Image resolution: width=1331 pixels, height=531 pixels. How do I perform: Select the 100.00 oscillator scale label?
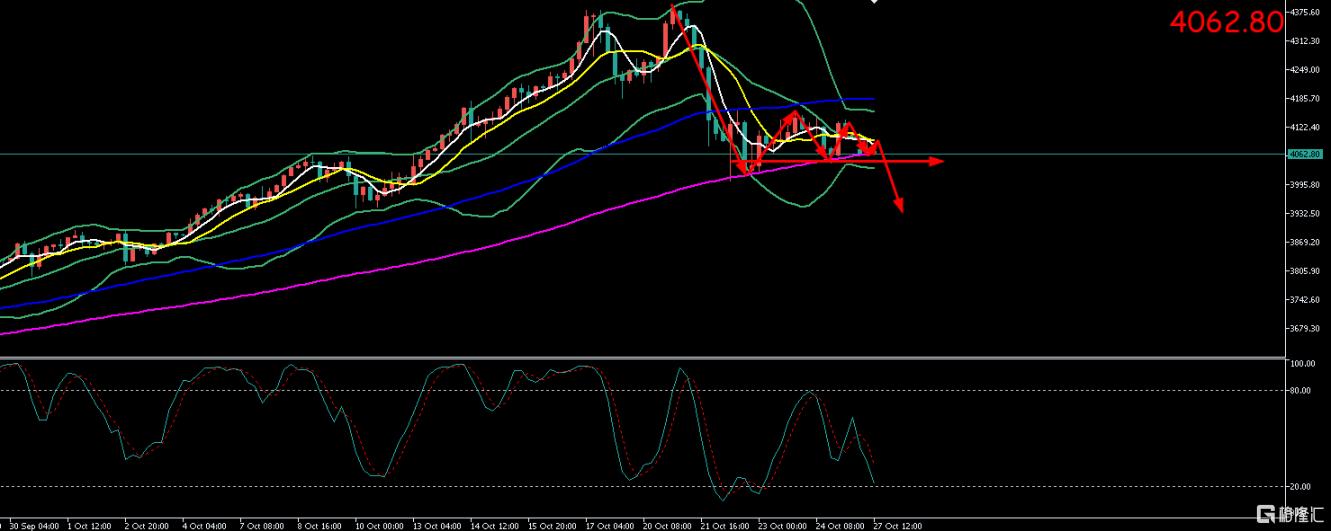click(x=1303, y=364)
